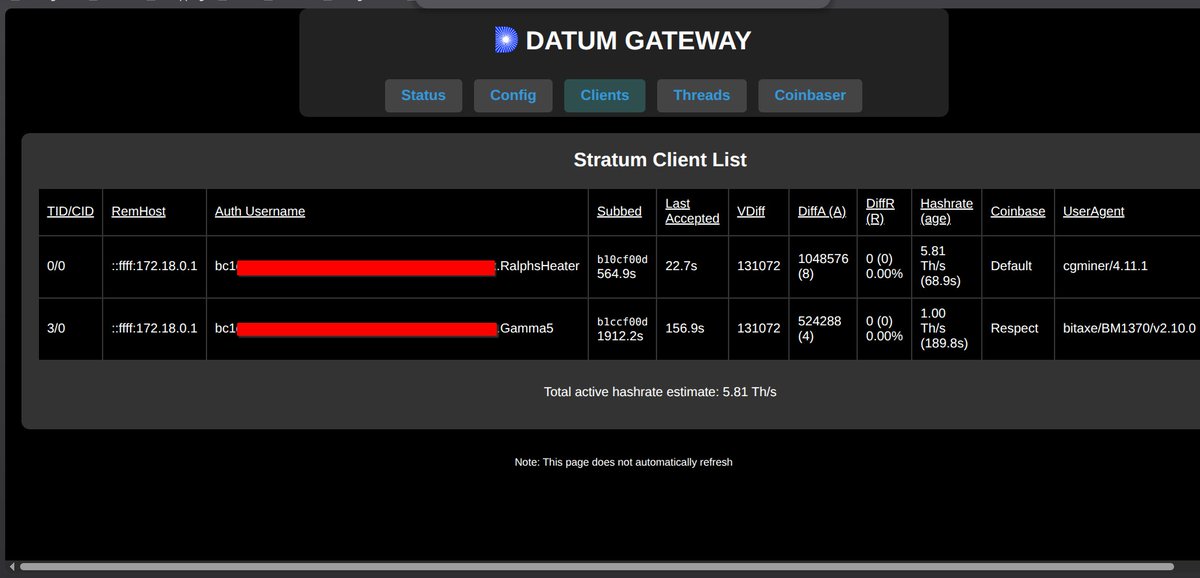Click DiffR value in RalphsHeater row
This screenshot has width=1200, height=578.
[884, 266]
